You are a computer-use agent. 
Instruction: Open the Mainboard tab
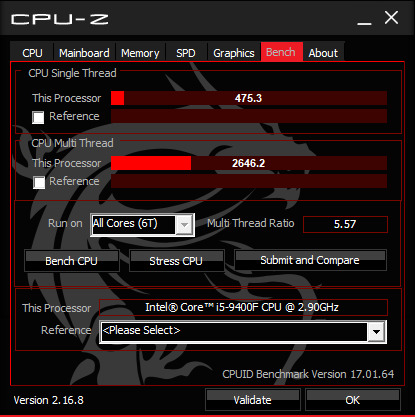84,53
